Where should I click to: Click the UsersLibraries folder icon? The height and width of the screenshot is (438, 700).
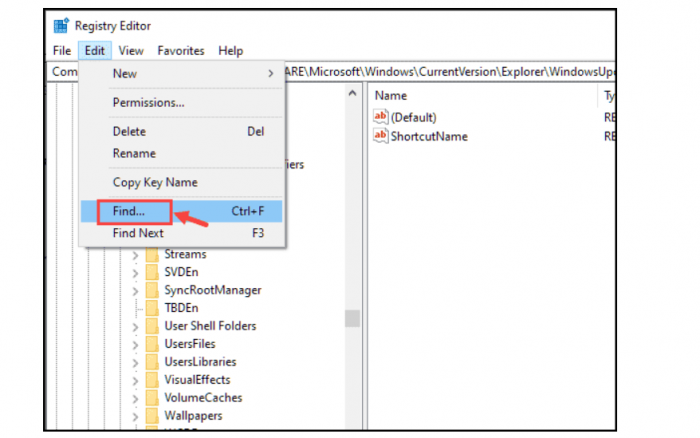152,362
